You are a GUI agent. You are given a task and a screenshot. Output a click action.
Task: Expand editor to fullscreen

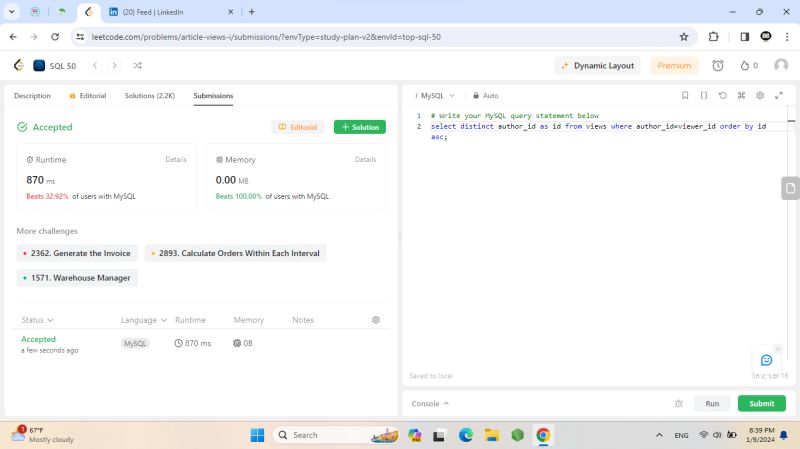click(779, 95)
